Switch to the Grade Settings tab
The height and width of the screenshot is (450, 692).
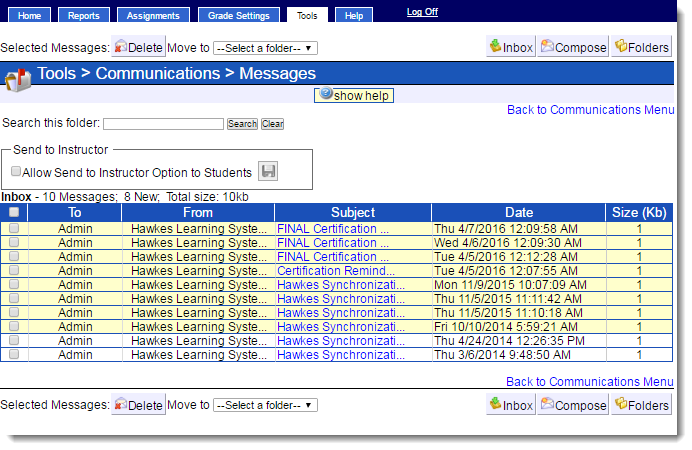[x=239, y=15]
